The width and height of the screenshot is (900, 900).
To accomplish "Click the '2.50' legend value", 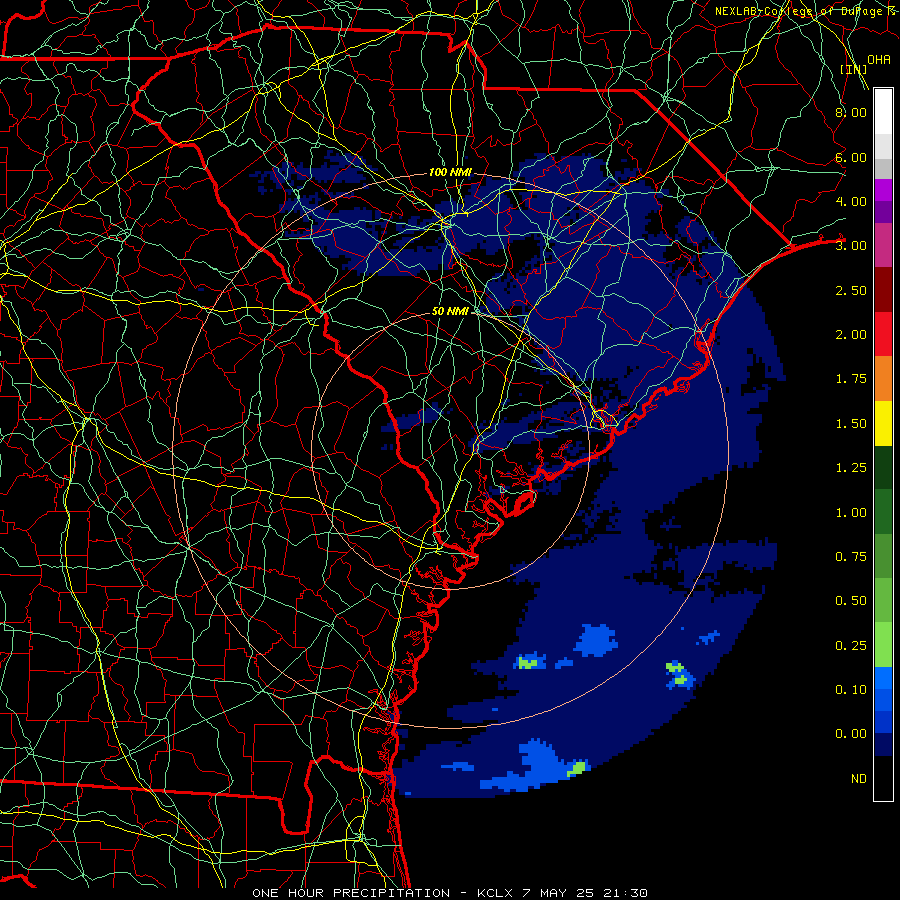I will [x=851, y=290].
